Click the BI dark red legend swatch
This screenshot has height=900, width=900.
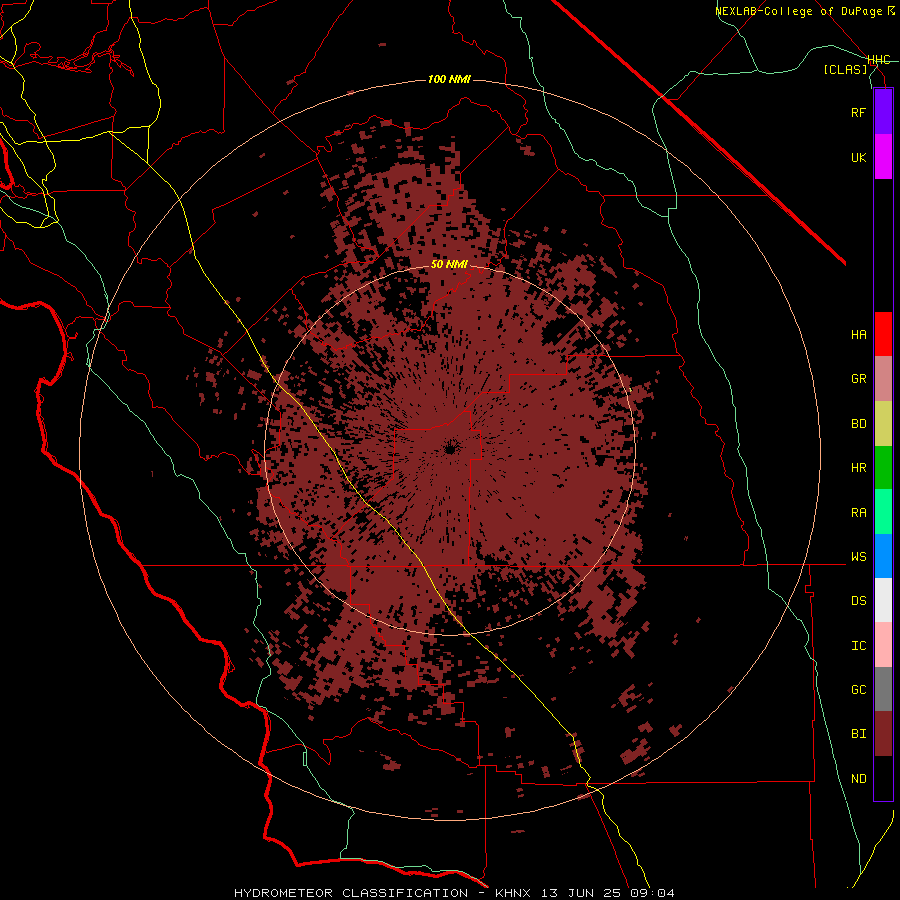(x=883, y=734)
